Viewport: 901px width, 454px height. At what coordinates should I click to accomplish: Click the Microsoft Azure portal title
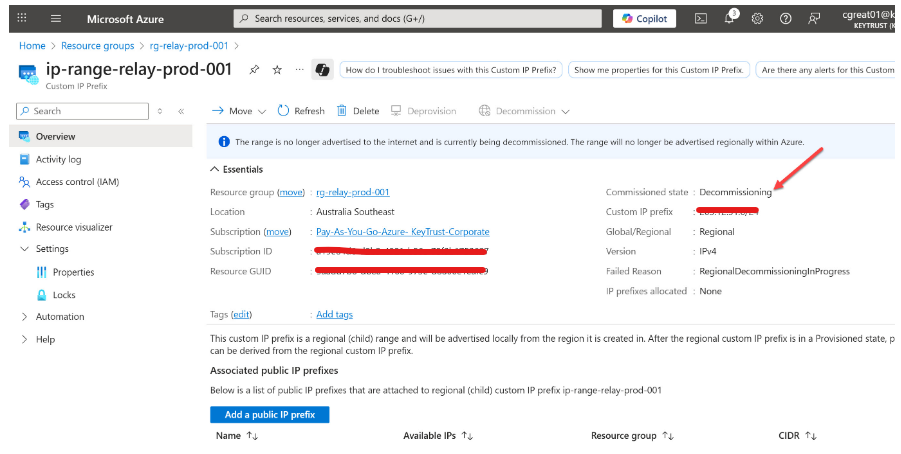tap(125, 19)
